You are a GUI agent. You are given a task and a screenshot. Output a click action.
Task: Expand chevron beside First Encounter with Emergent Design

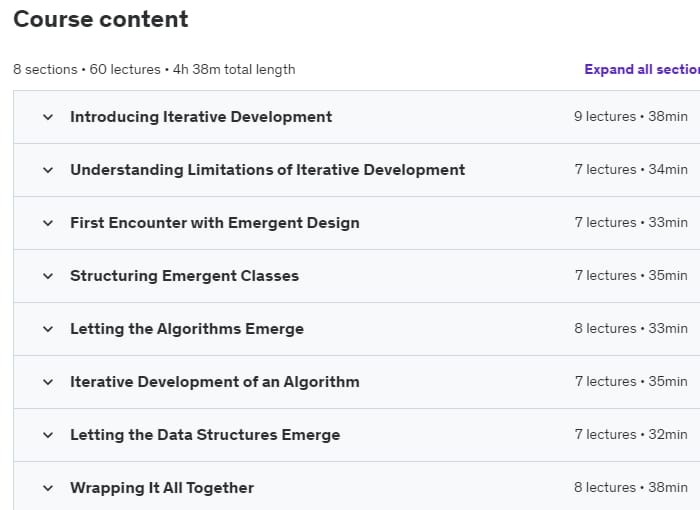point(48,223)
